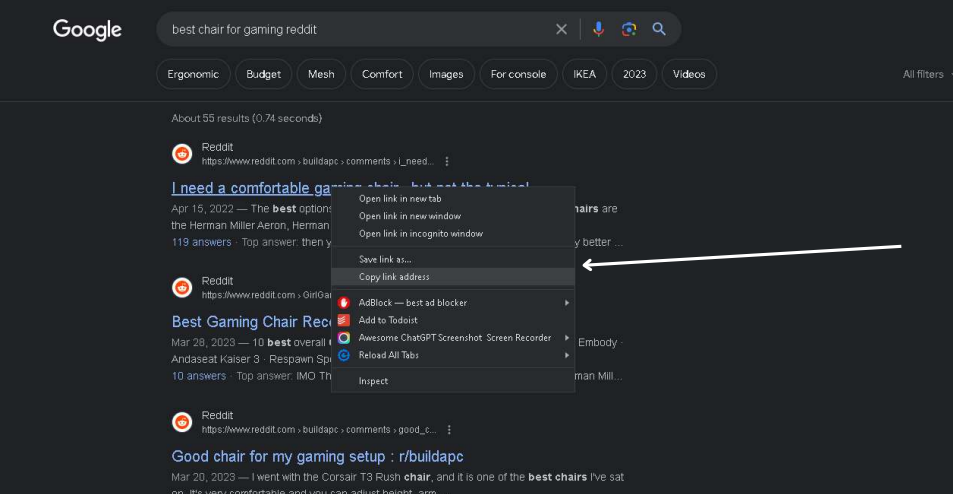Select the 2023 filter chip
953x494 pixels.
(634, 74)
